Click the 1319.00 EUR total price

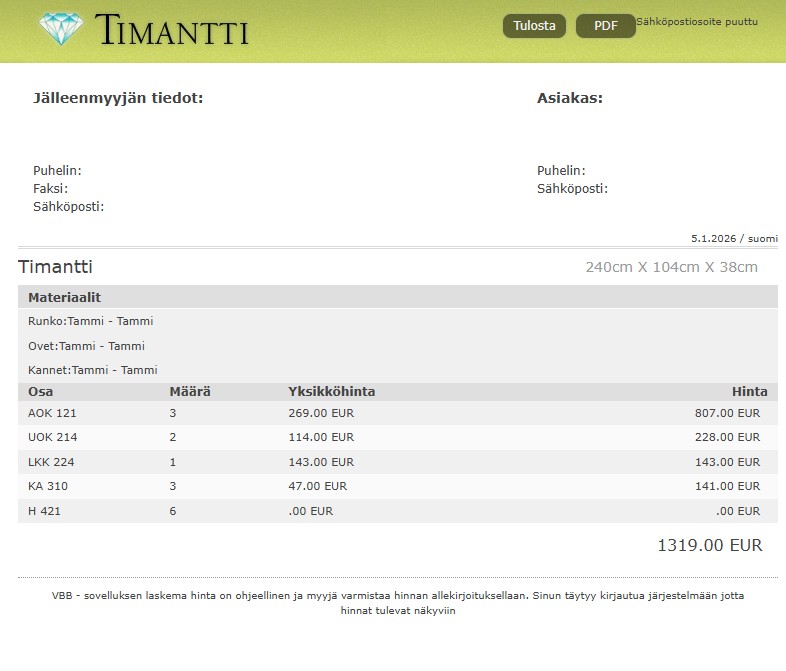point(709,545)
